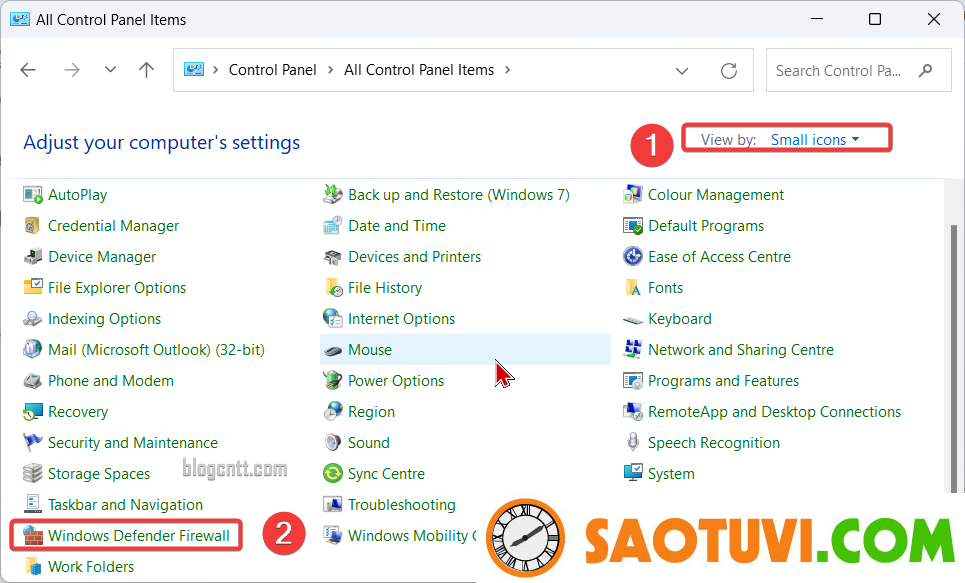Click the Work Folders link

91,566
